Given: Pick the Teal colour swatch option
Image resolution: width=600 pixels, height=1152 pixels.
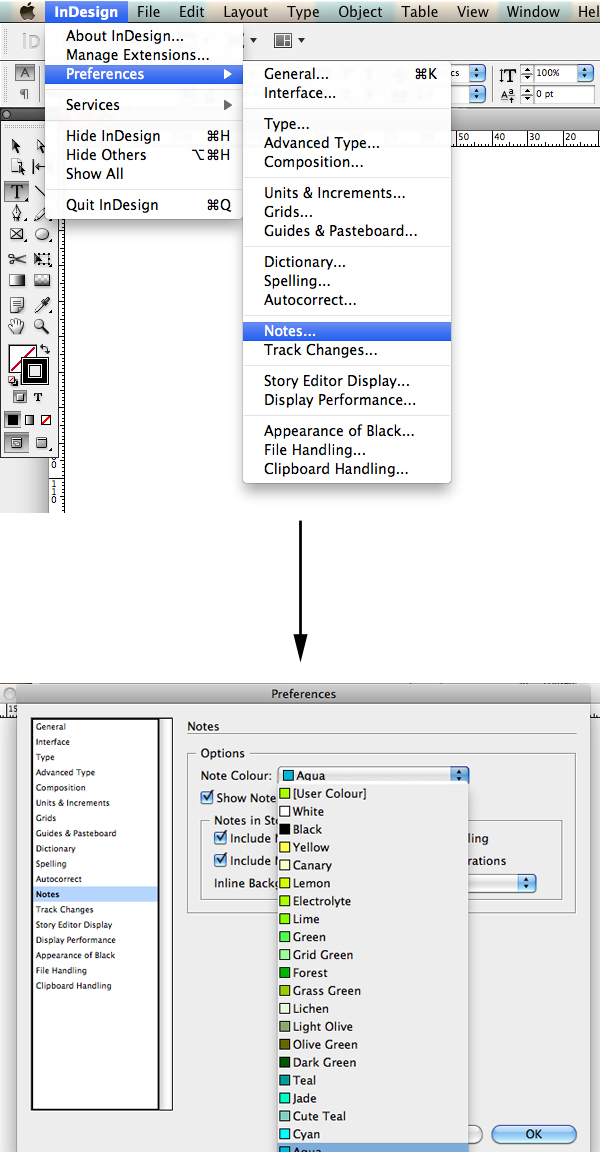Looking at the screenshot, I should (372, 1080).
